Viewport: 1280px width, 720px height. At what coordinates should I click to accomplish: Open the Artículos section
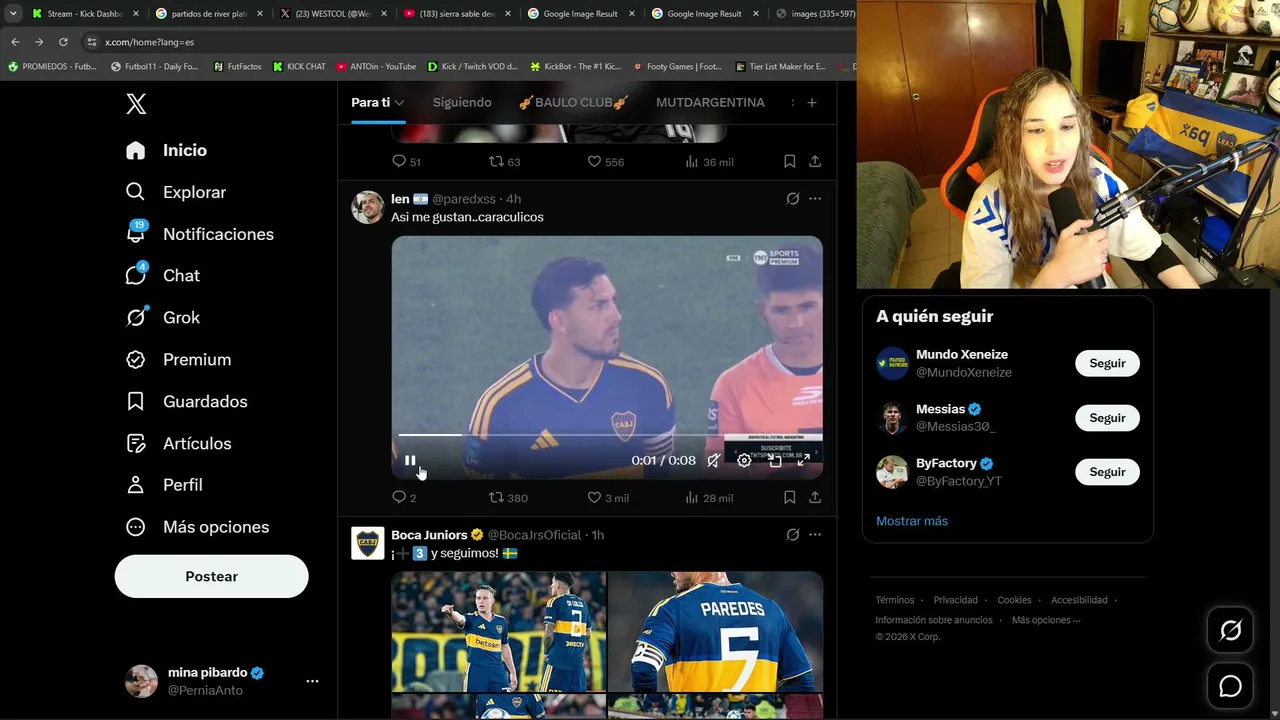[178, 443]
